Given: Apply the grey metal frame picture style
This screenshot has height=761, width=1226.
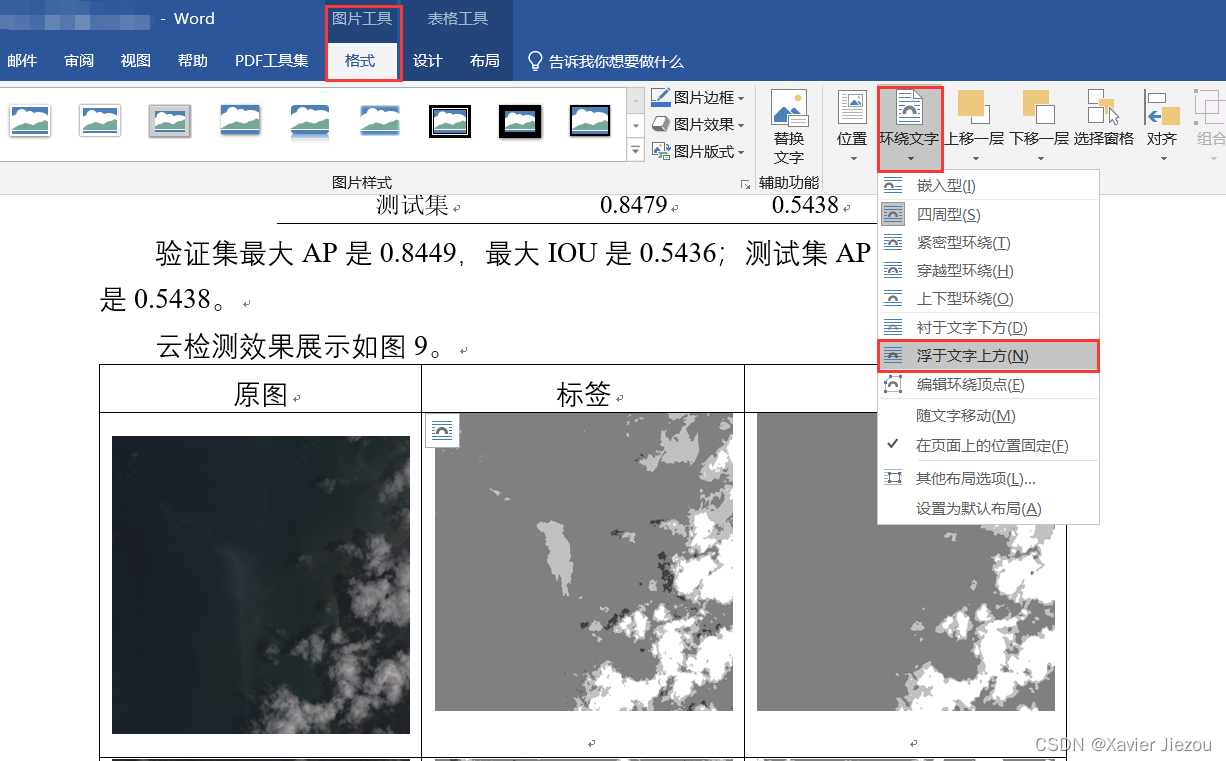Looking at the screenshot, I should tap(170, 121).
